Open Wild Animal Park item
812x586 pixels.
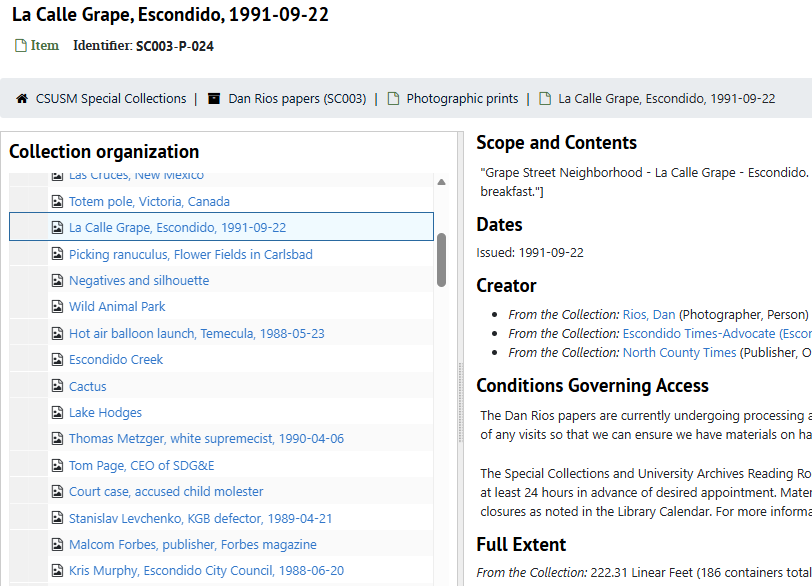pos(117,306)
